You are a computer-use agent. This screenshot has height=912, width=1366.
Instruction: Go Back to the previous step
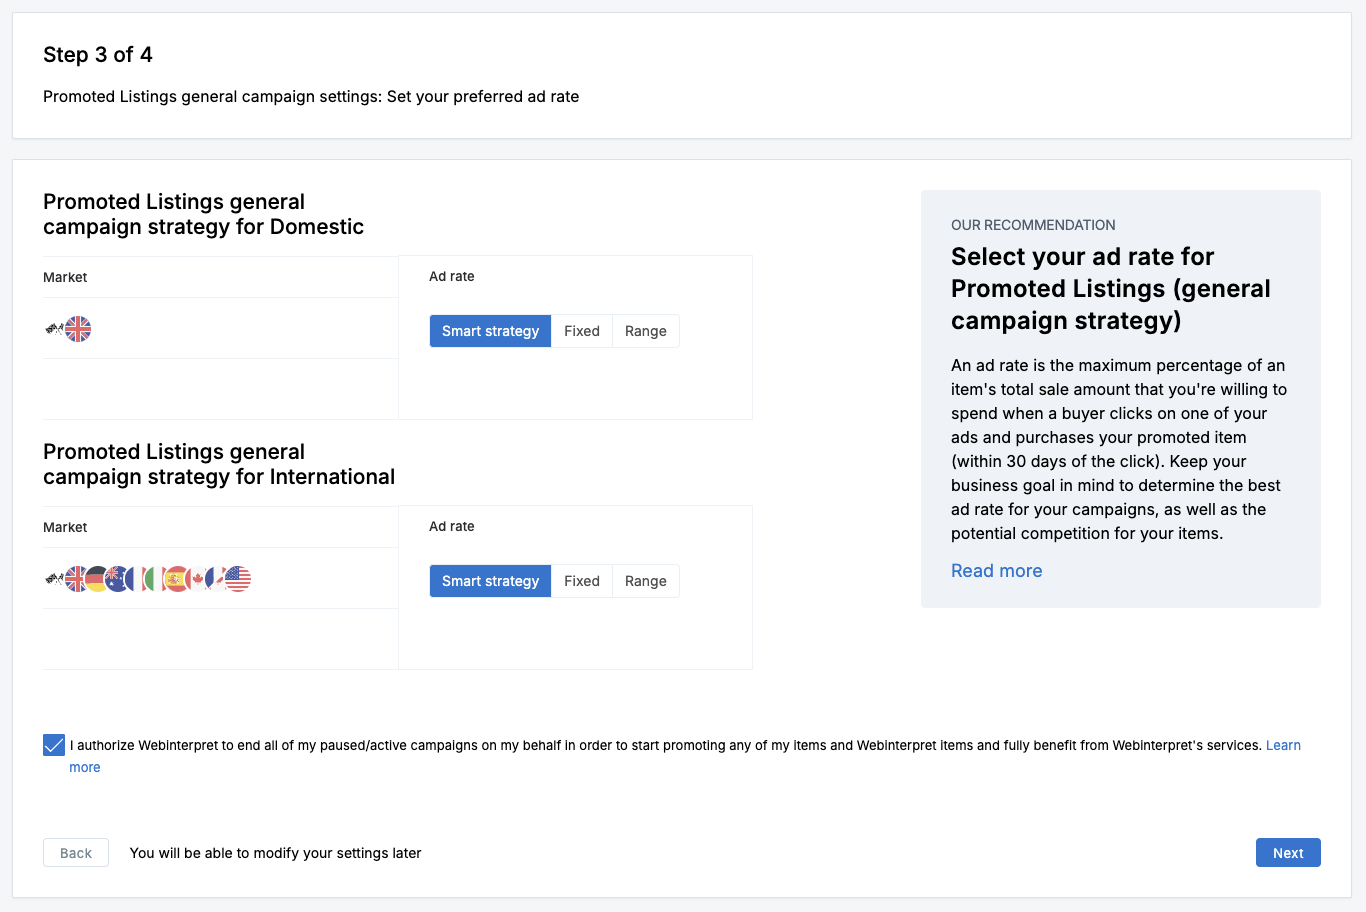(x=76, y=853)
